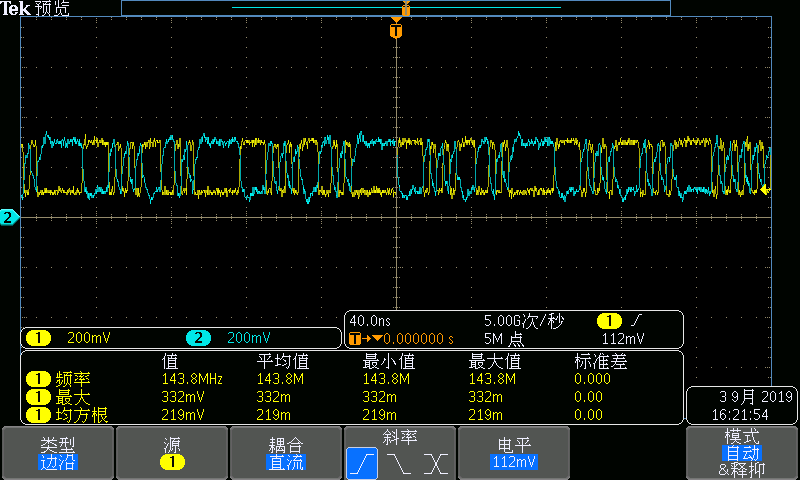Click the 16:21:54 time readout
Image resolution: width=800 pixels, height=480 pixels.
pyautogui.click(x=740, y=415)
